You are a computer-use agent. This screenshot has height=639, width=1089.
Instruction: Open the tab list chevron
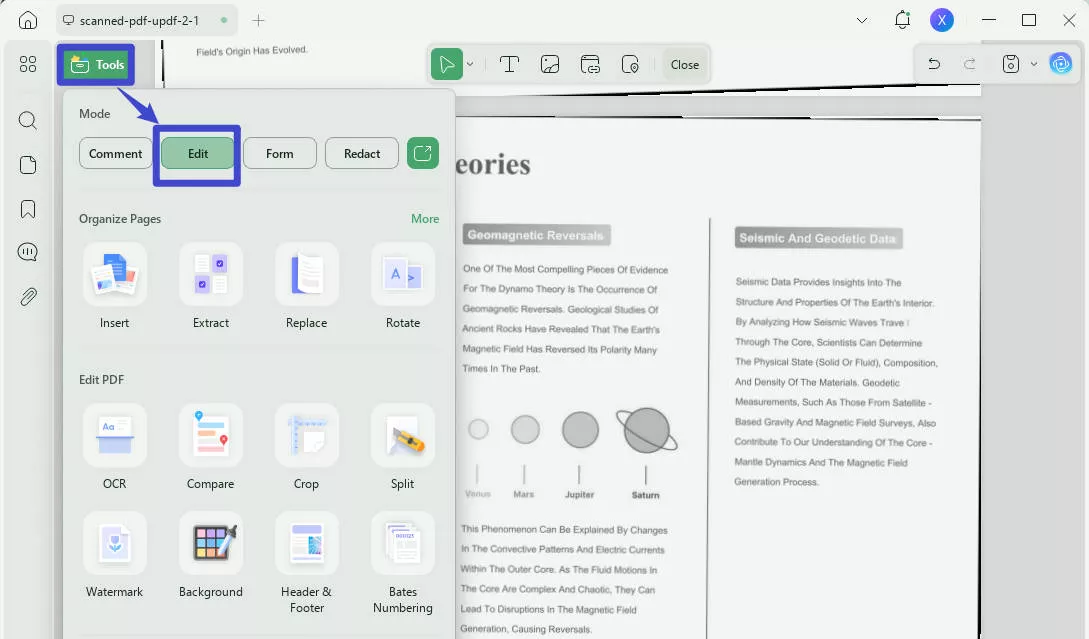pyautogui.click(x=862, y=20)
